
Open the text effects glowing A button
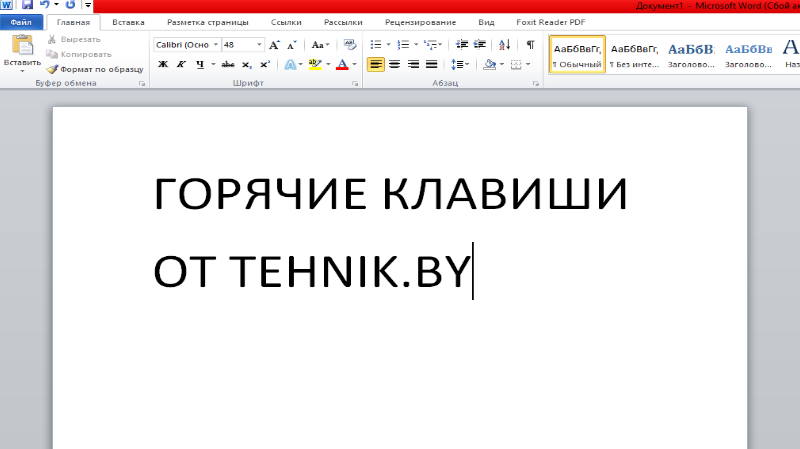click(x=290, y=64)
